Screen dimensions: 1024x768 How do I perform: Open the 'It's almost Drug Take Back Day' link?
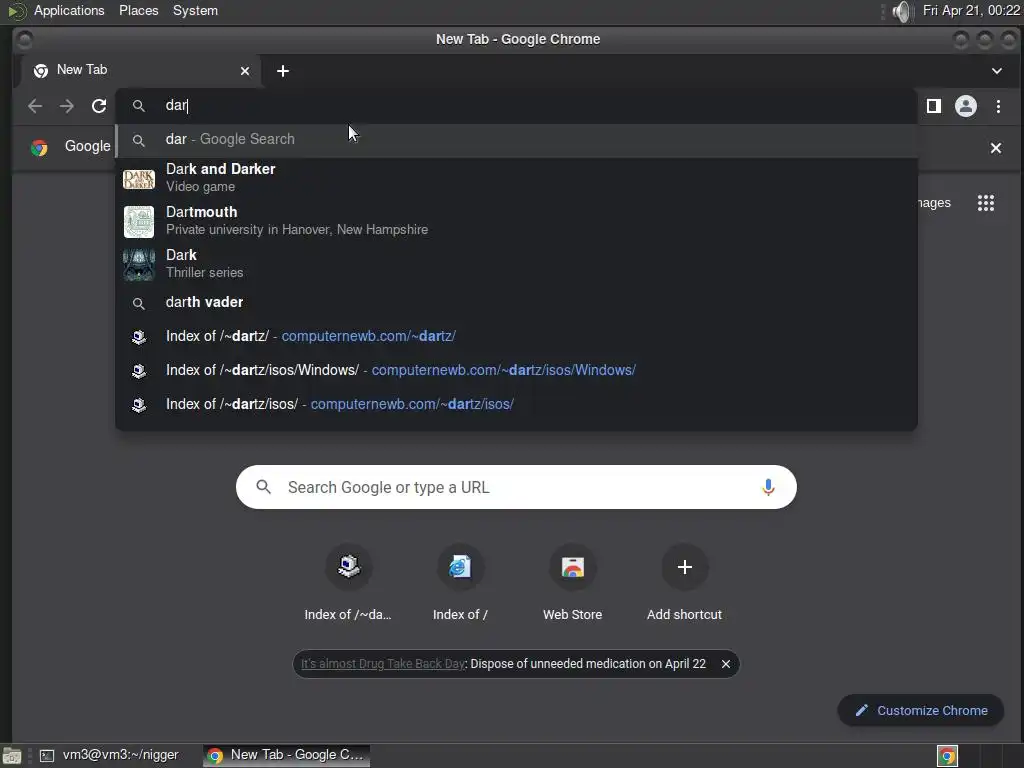[383, 664]
